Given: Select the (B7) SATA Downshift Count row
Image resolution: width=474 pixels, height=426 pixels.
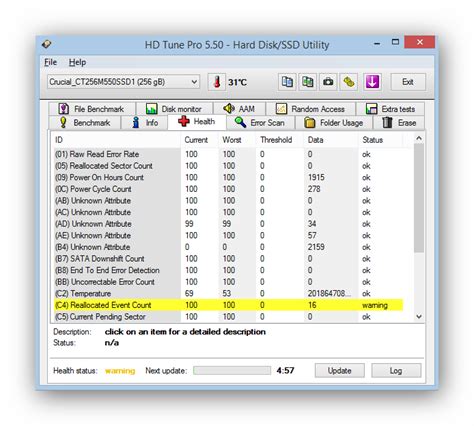Looking at the screenshot, I should pyautogui.click(x=228, y=259).
